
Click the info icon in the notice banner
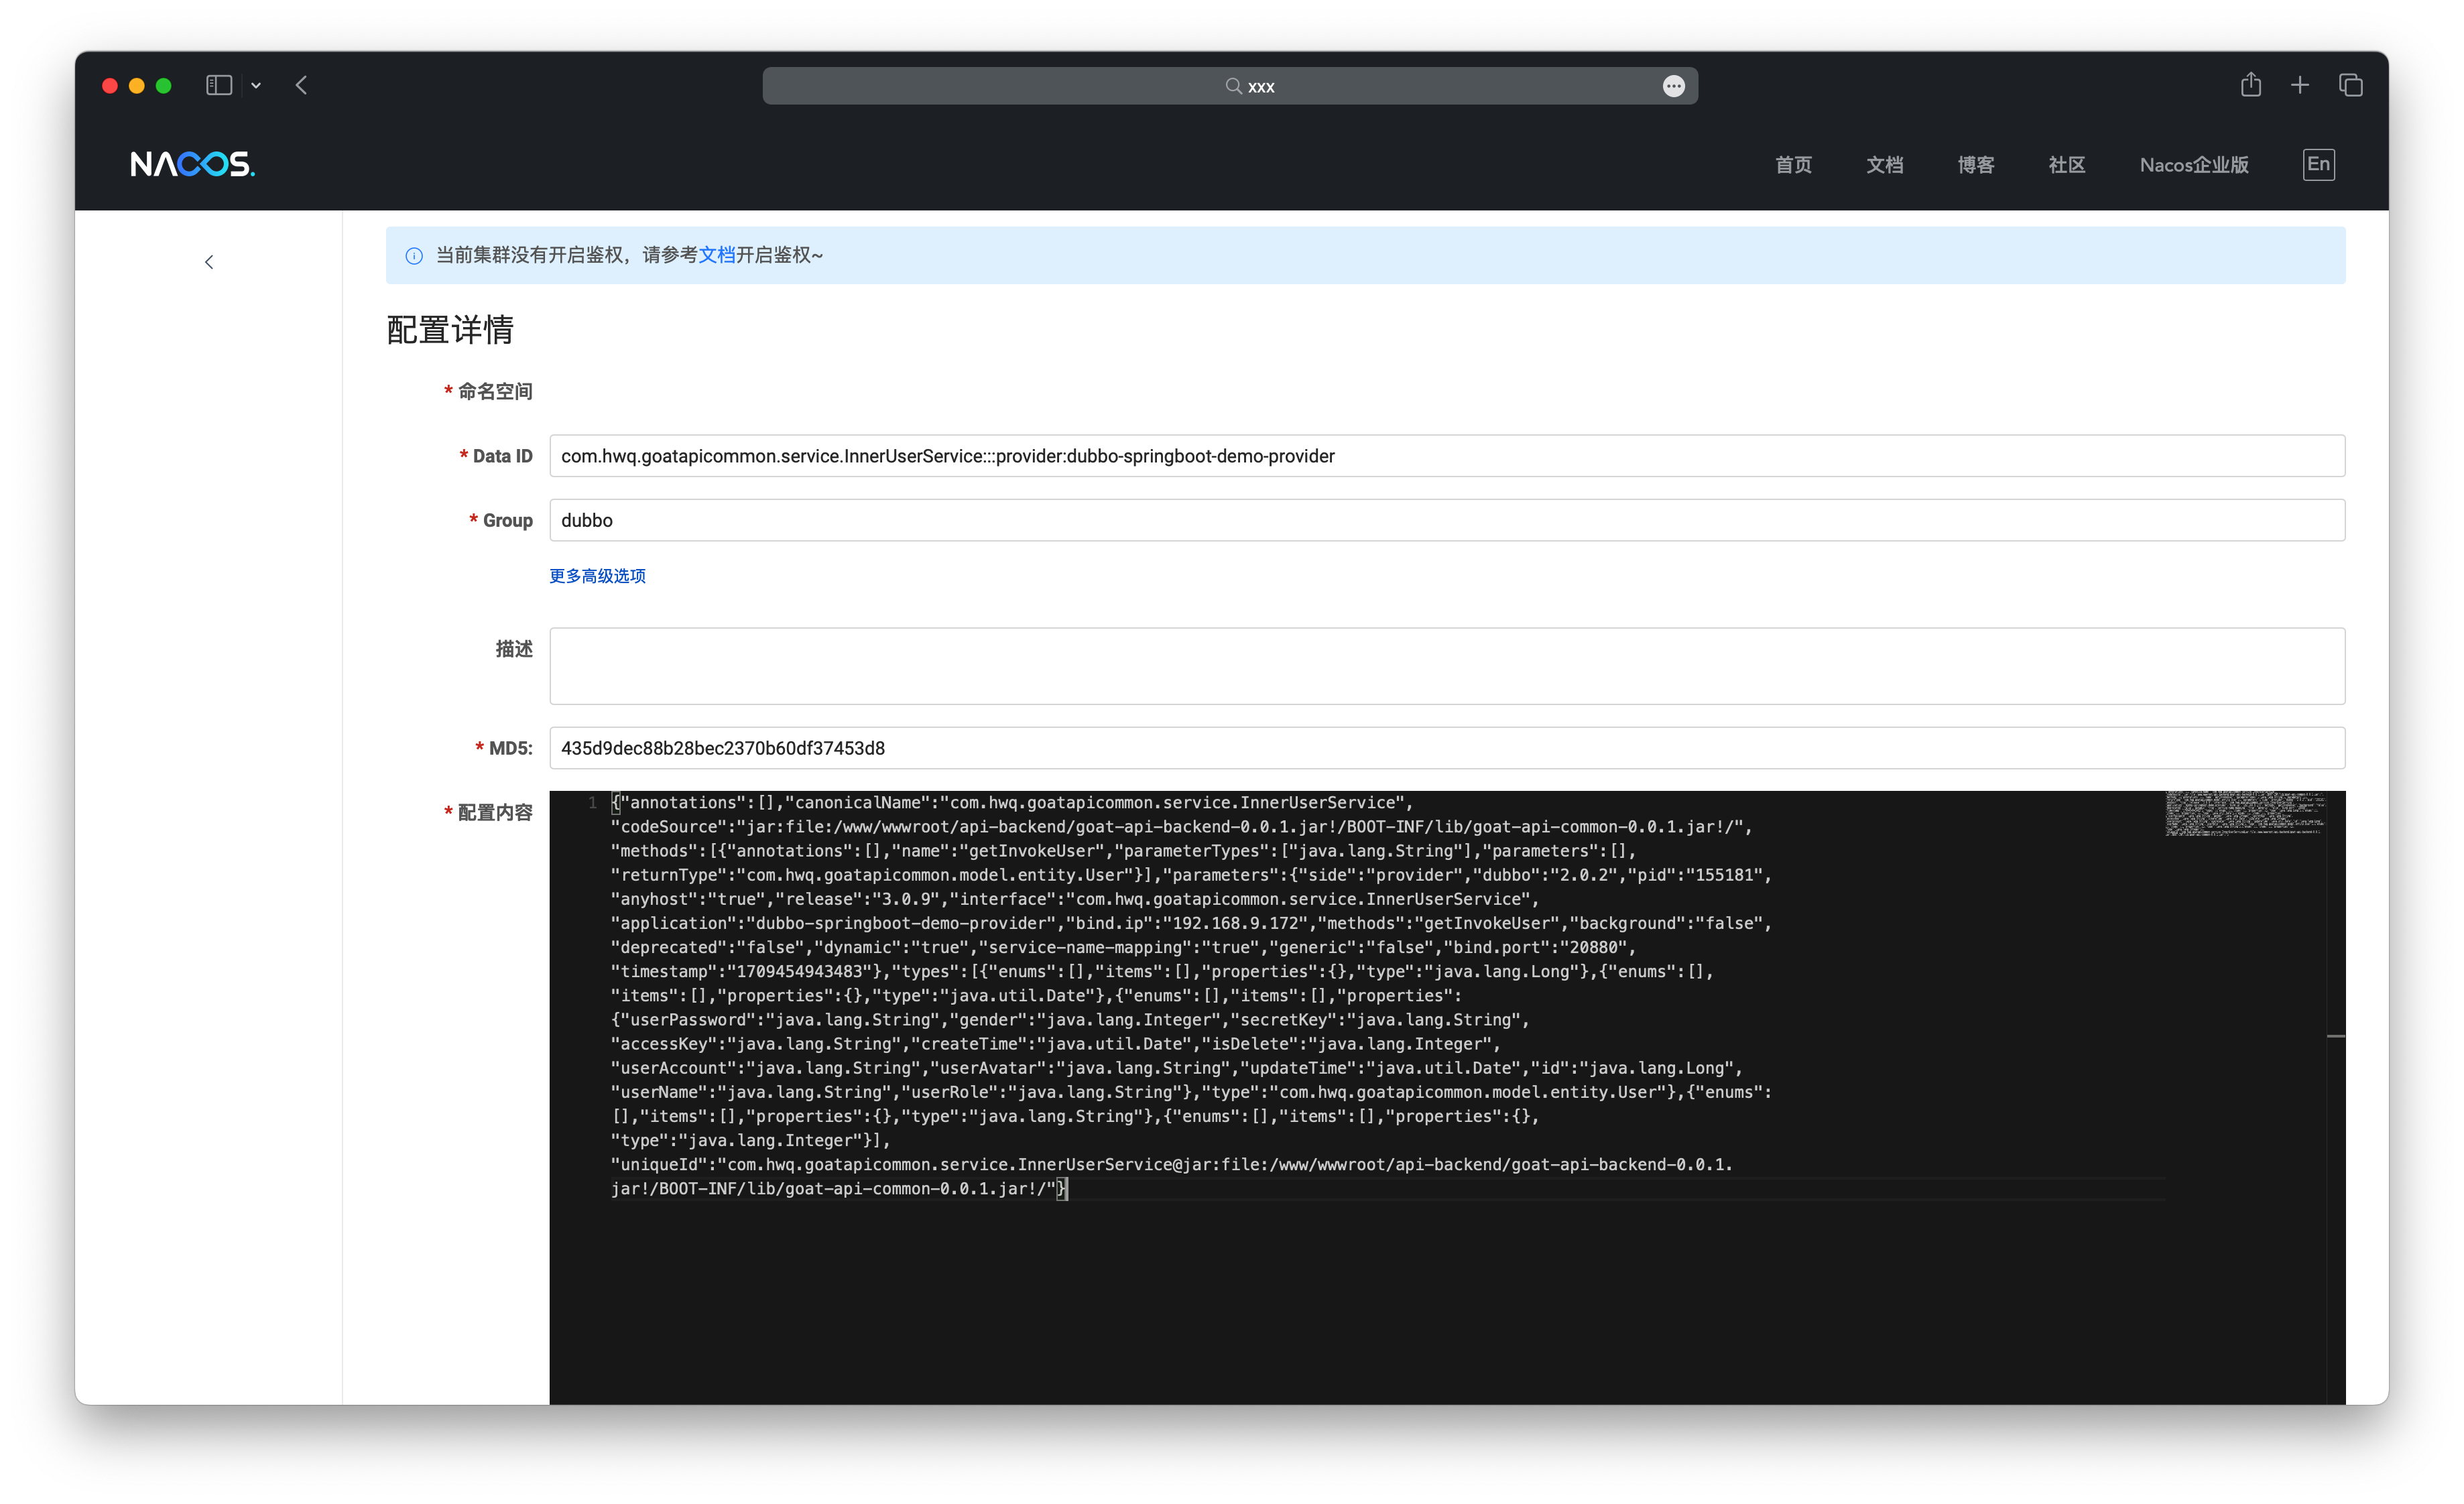(414, 256)
